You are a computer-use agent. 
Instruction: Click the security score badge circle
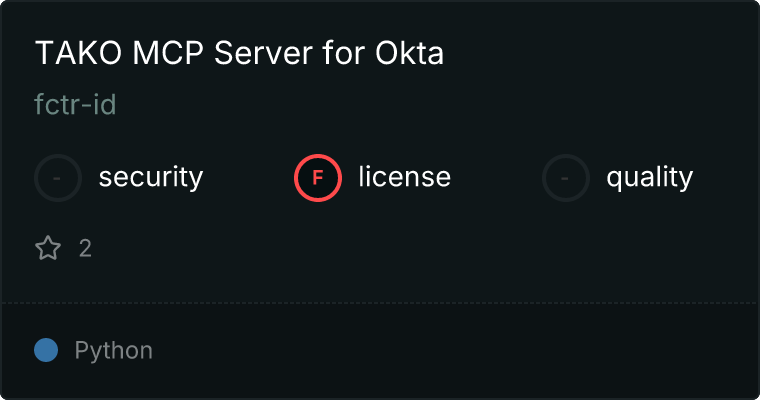(x=58, y=178)
